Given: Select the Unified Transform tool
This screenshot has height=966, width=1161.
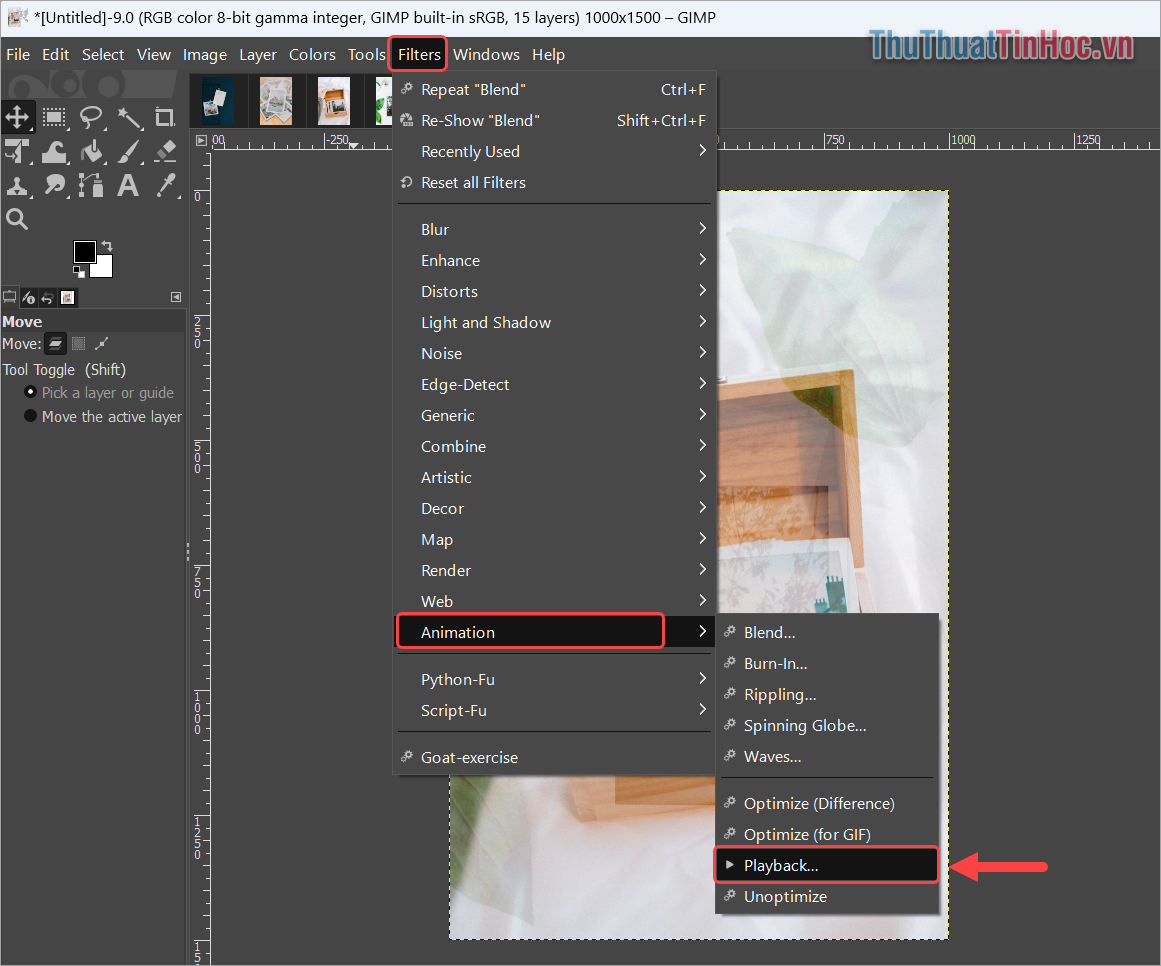Looking at the screenshot, I should [x=17, y=151].
